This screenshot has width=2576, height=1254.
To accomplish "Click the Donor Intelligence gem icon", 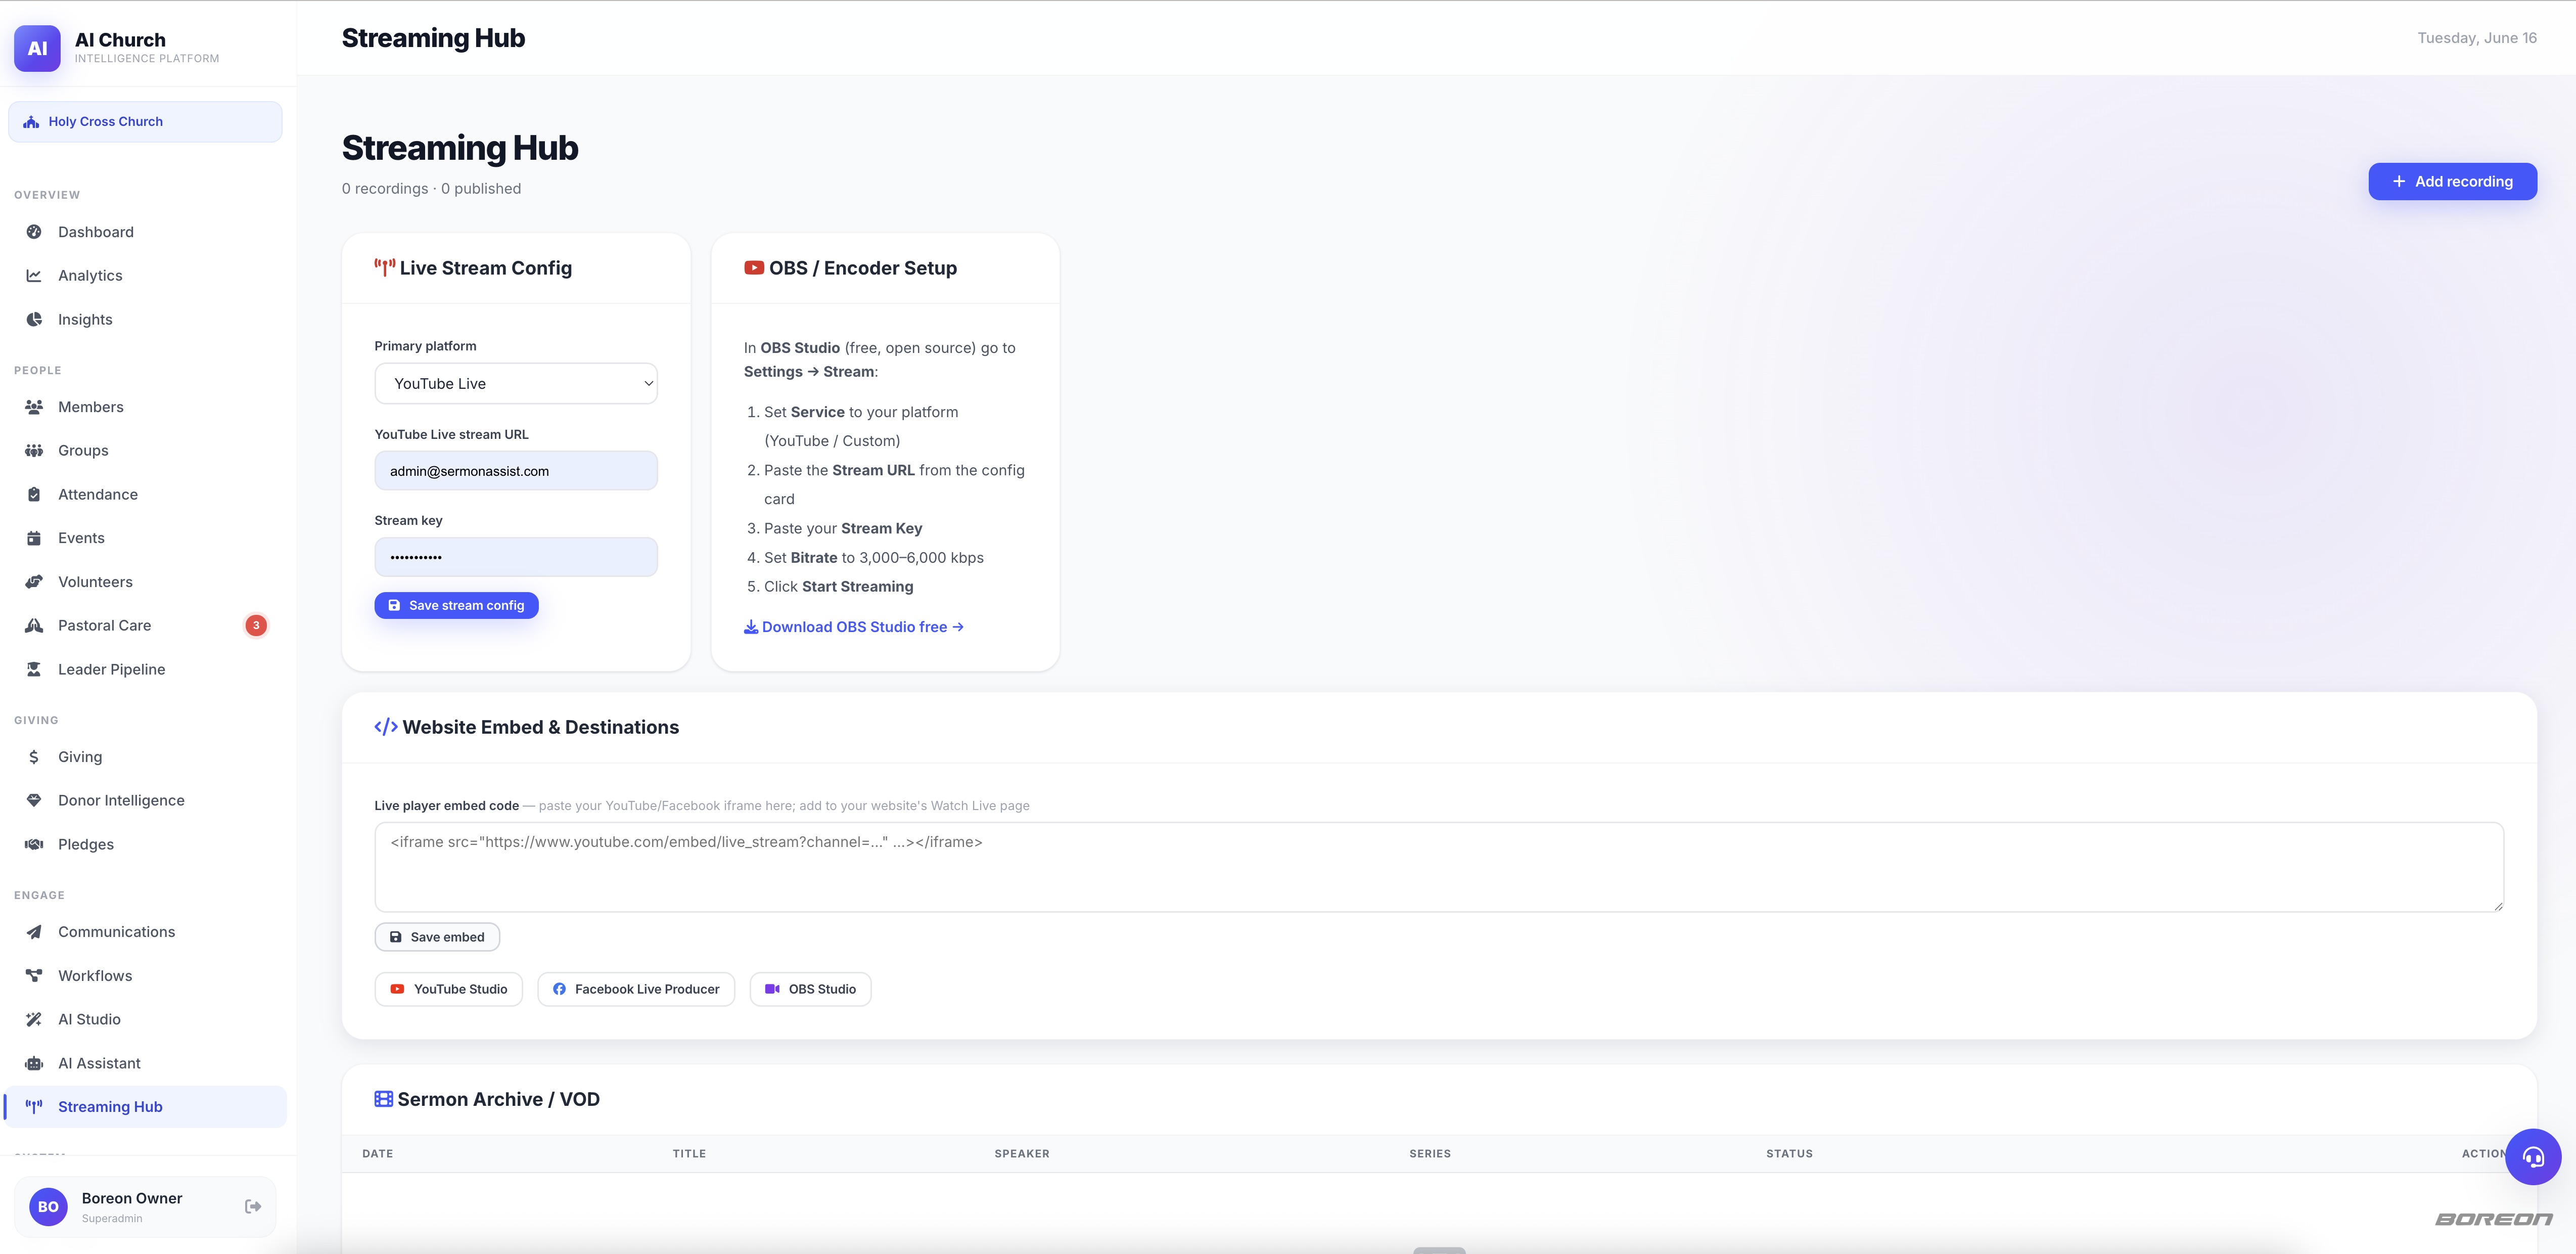I will coord(34,800).
